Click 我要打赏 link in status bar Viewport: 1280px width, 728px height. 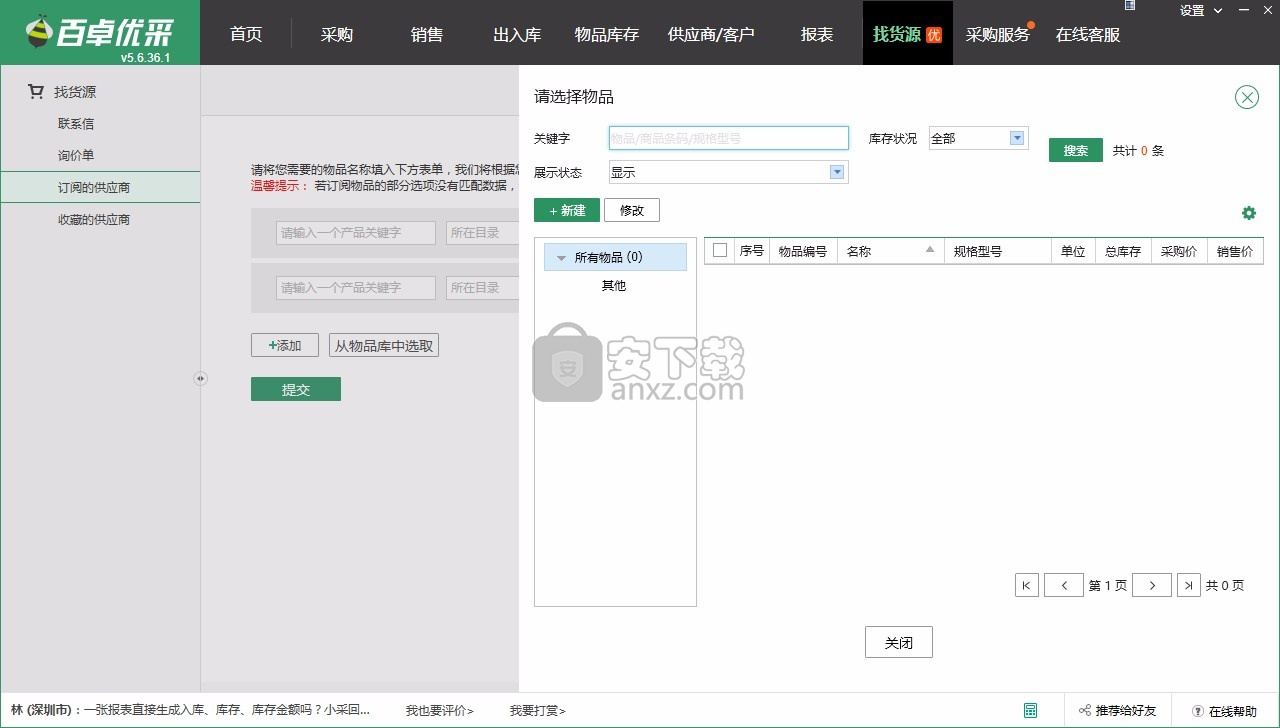point(538,711)
